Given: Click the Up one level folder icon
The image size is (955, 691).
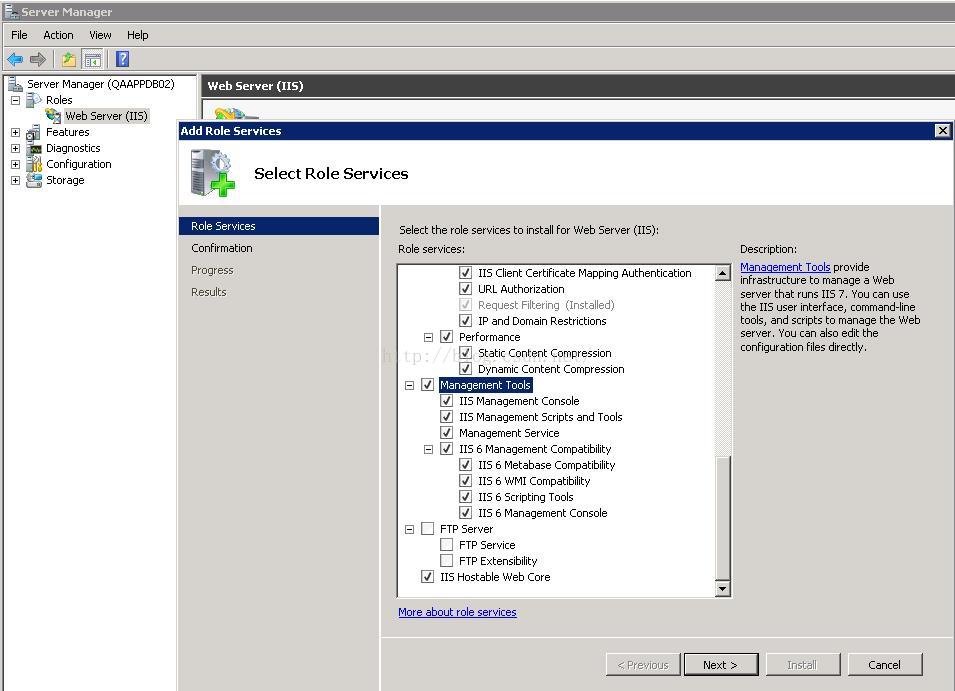Looking at the screenshot, I should point(69,59).
